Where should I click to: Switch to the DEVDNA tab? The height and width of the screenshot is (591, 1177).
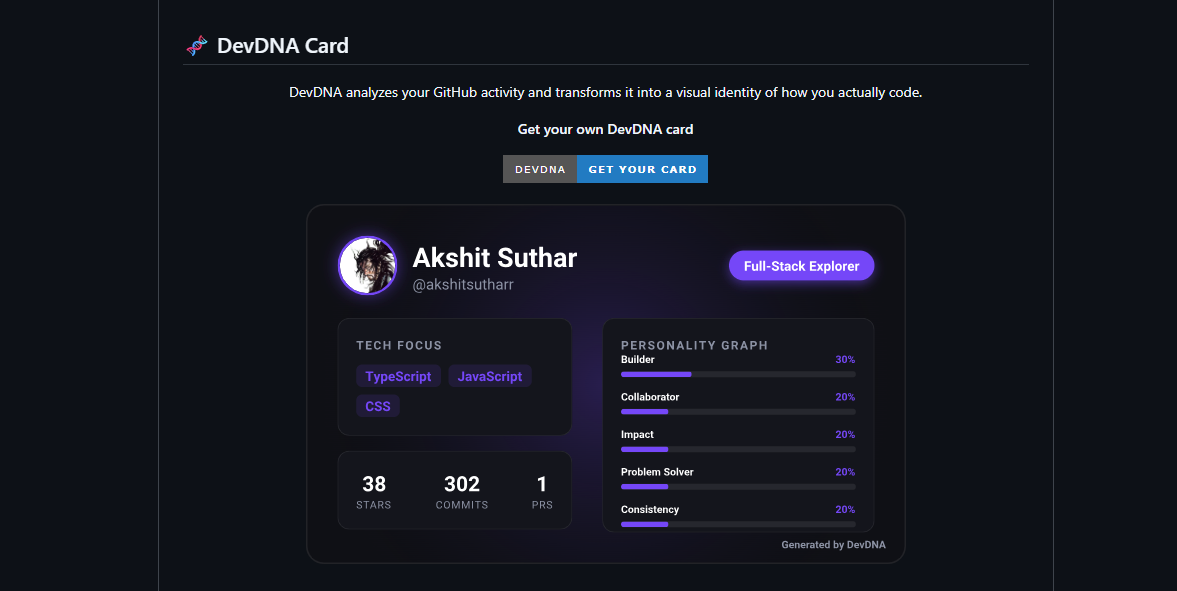[x=540, y=169]
